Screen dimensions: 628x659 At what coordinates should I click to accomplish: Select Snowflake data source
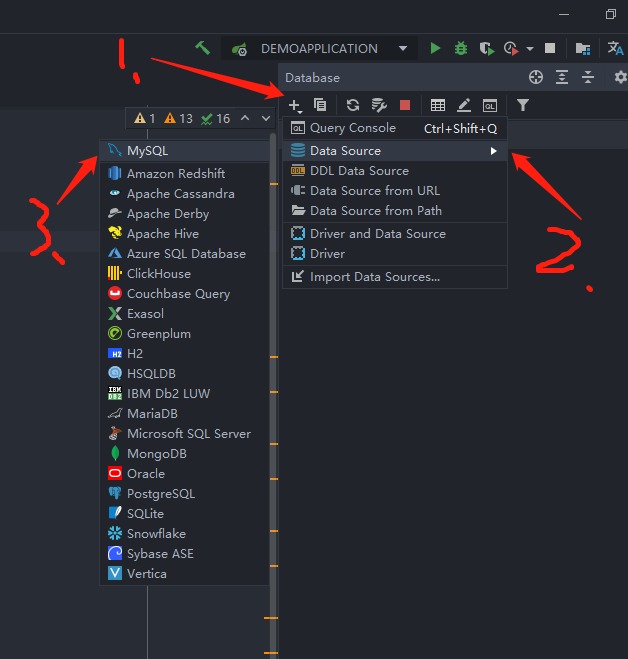pos(185,534)
